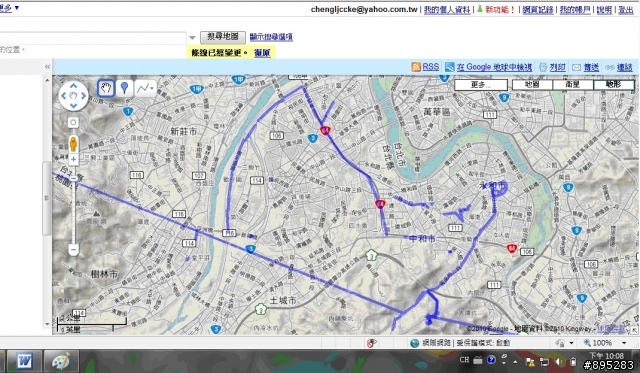Click the taskbar clock showing 下午 10:08

coord(607,356)
